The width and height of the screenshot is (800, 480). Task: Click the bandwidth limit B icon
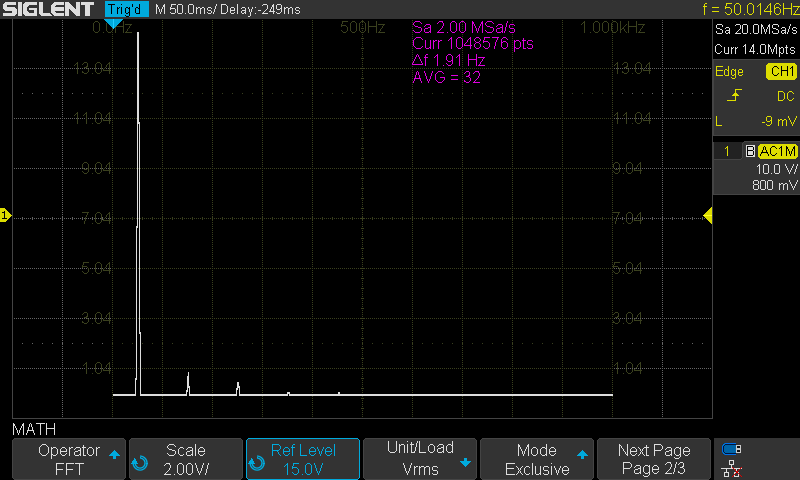coord(750,151)
